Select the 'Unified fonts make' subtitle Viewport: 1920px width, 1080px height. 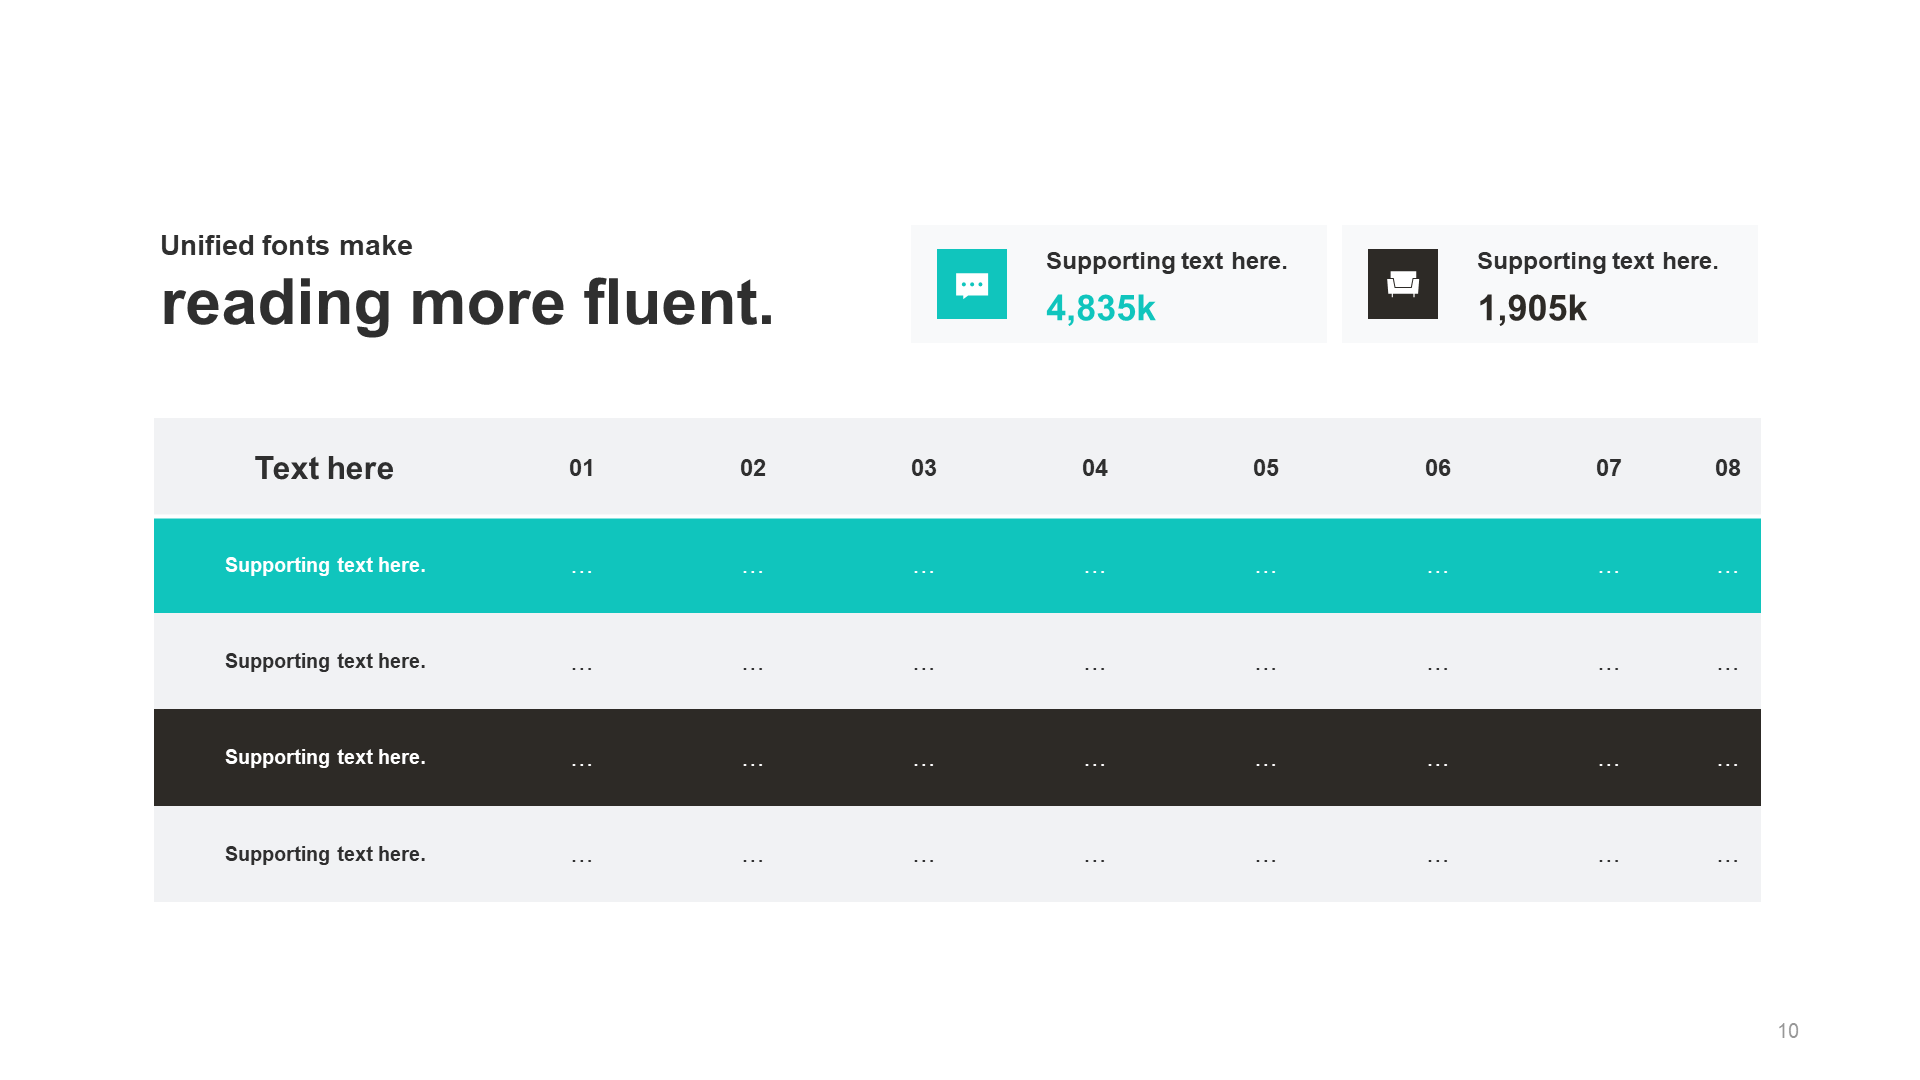click(x=286, y=245)
